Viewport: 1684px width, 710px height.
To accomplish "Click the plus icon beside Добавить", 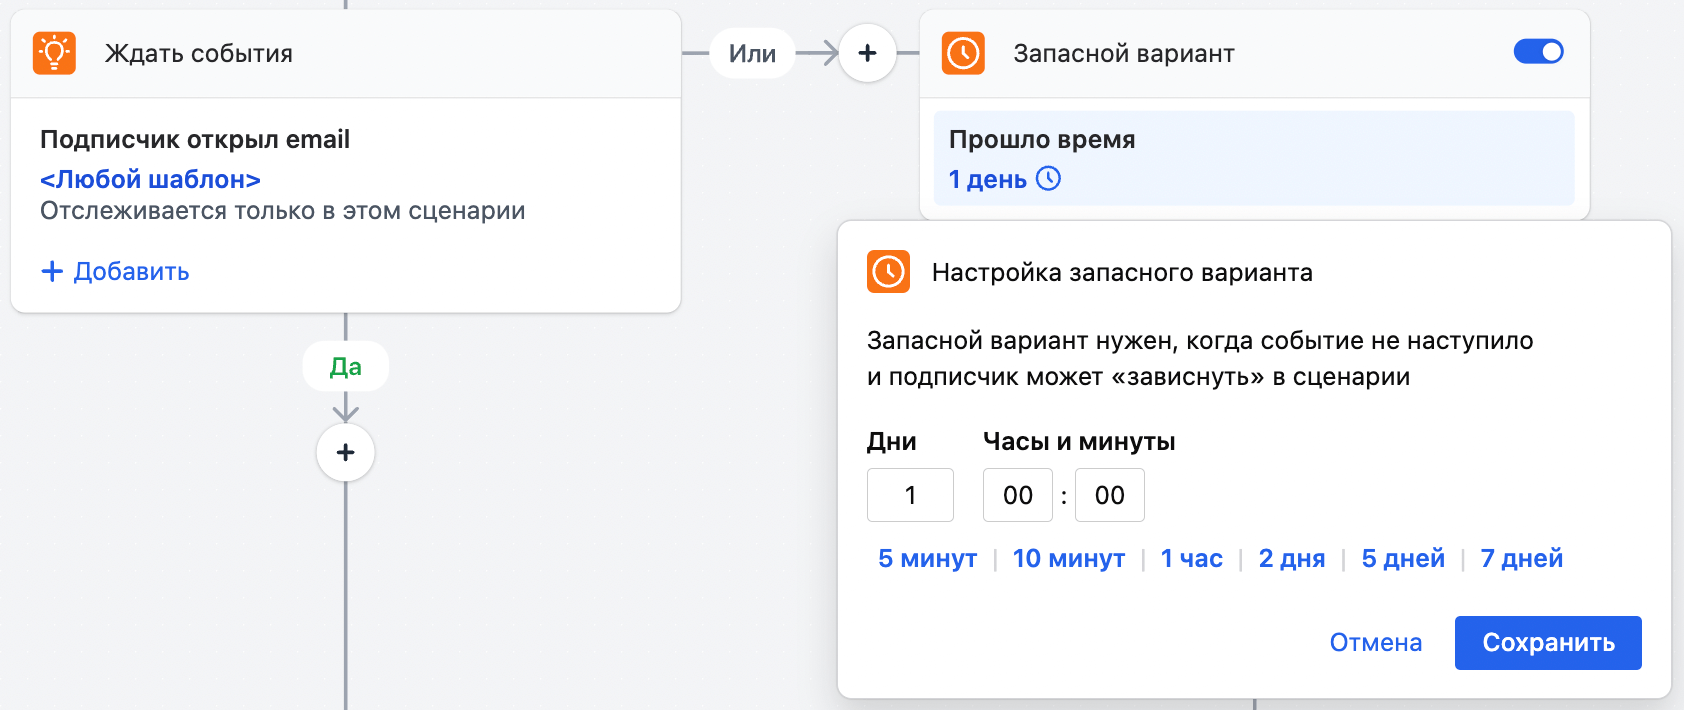I will pos(52,271).
